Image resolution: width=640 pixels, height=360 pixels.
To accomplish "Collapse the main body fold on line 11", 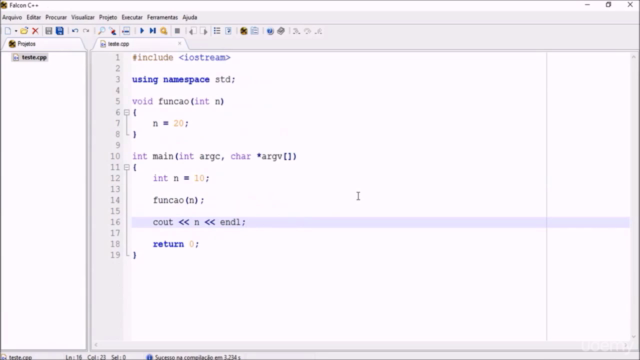I will (x=127, y=167).
